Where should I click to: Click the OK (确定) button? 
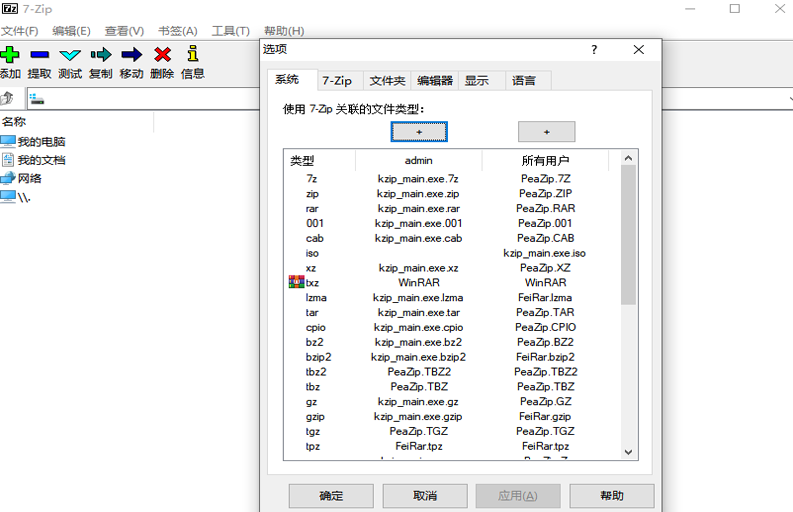(x=331, y=496)
